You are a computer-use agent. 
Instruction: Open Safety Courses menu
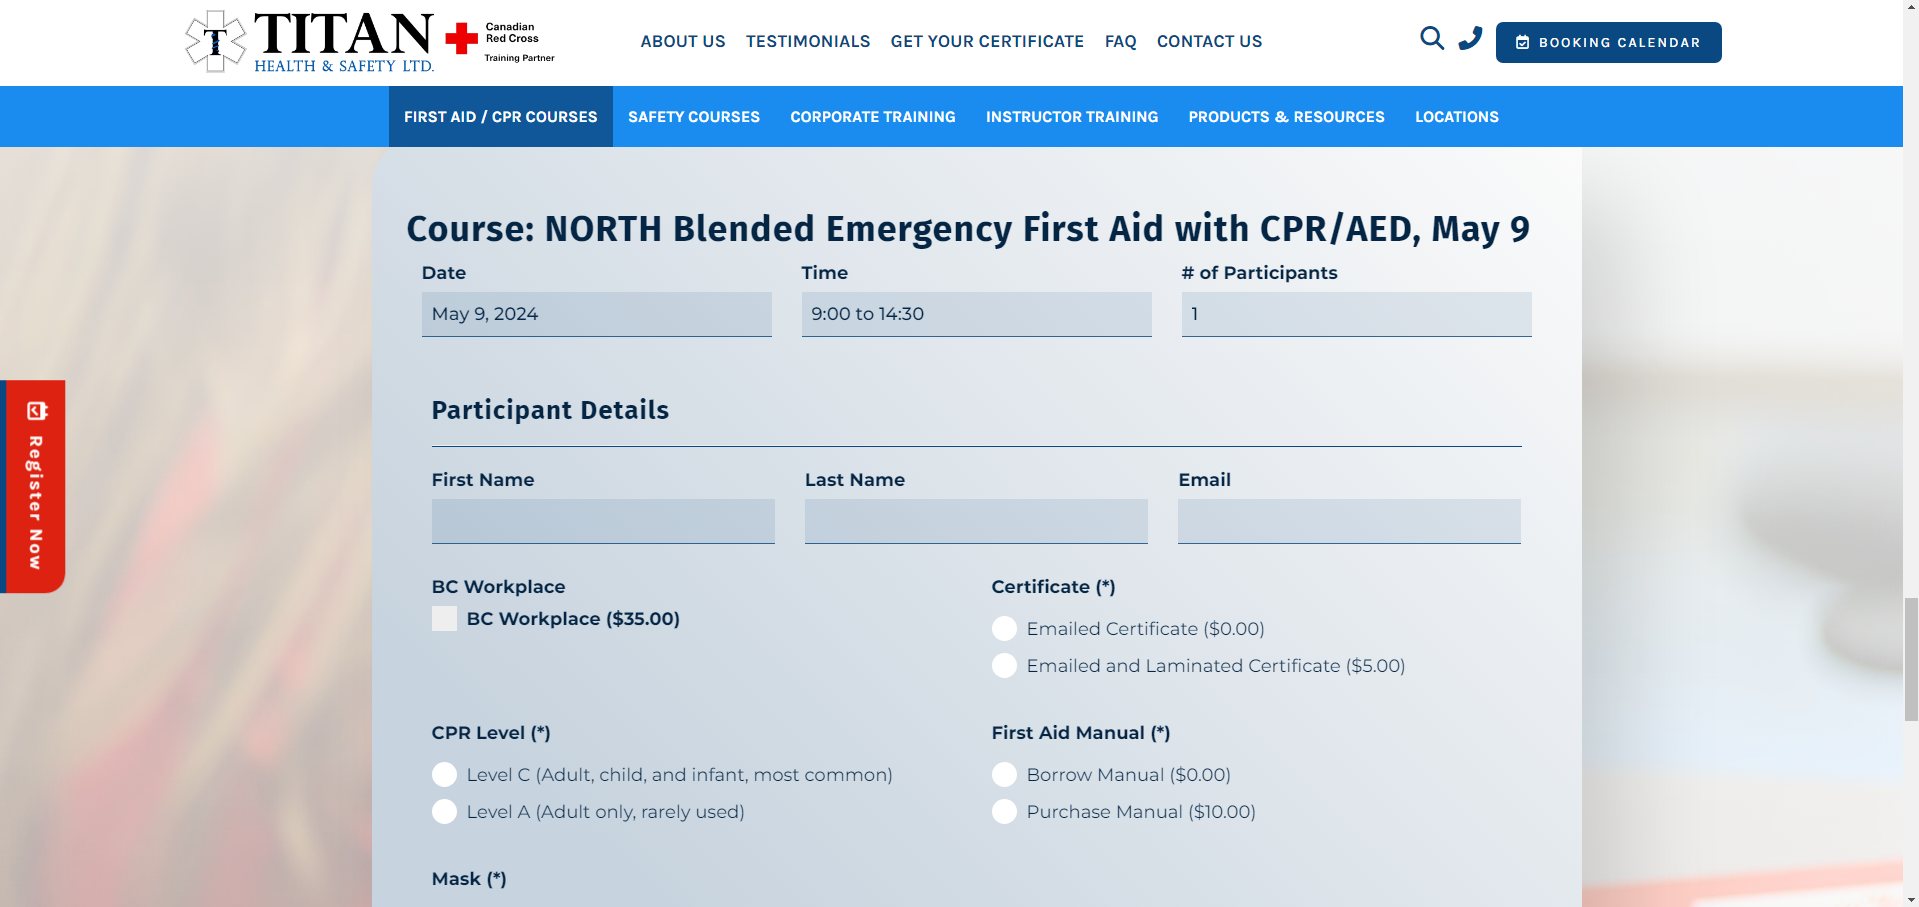694,117
